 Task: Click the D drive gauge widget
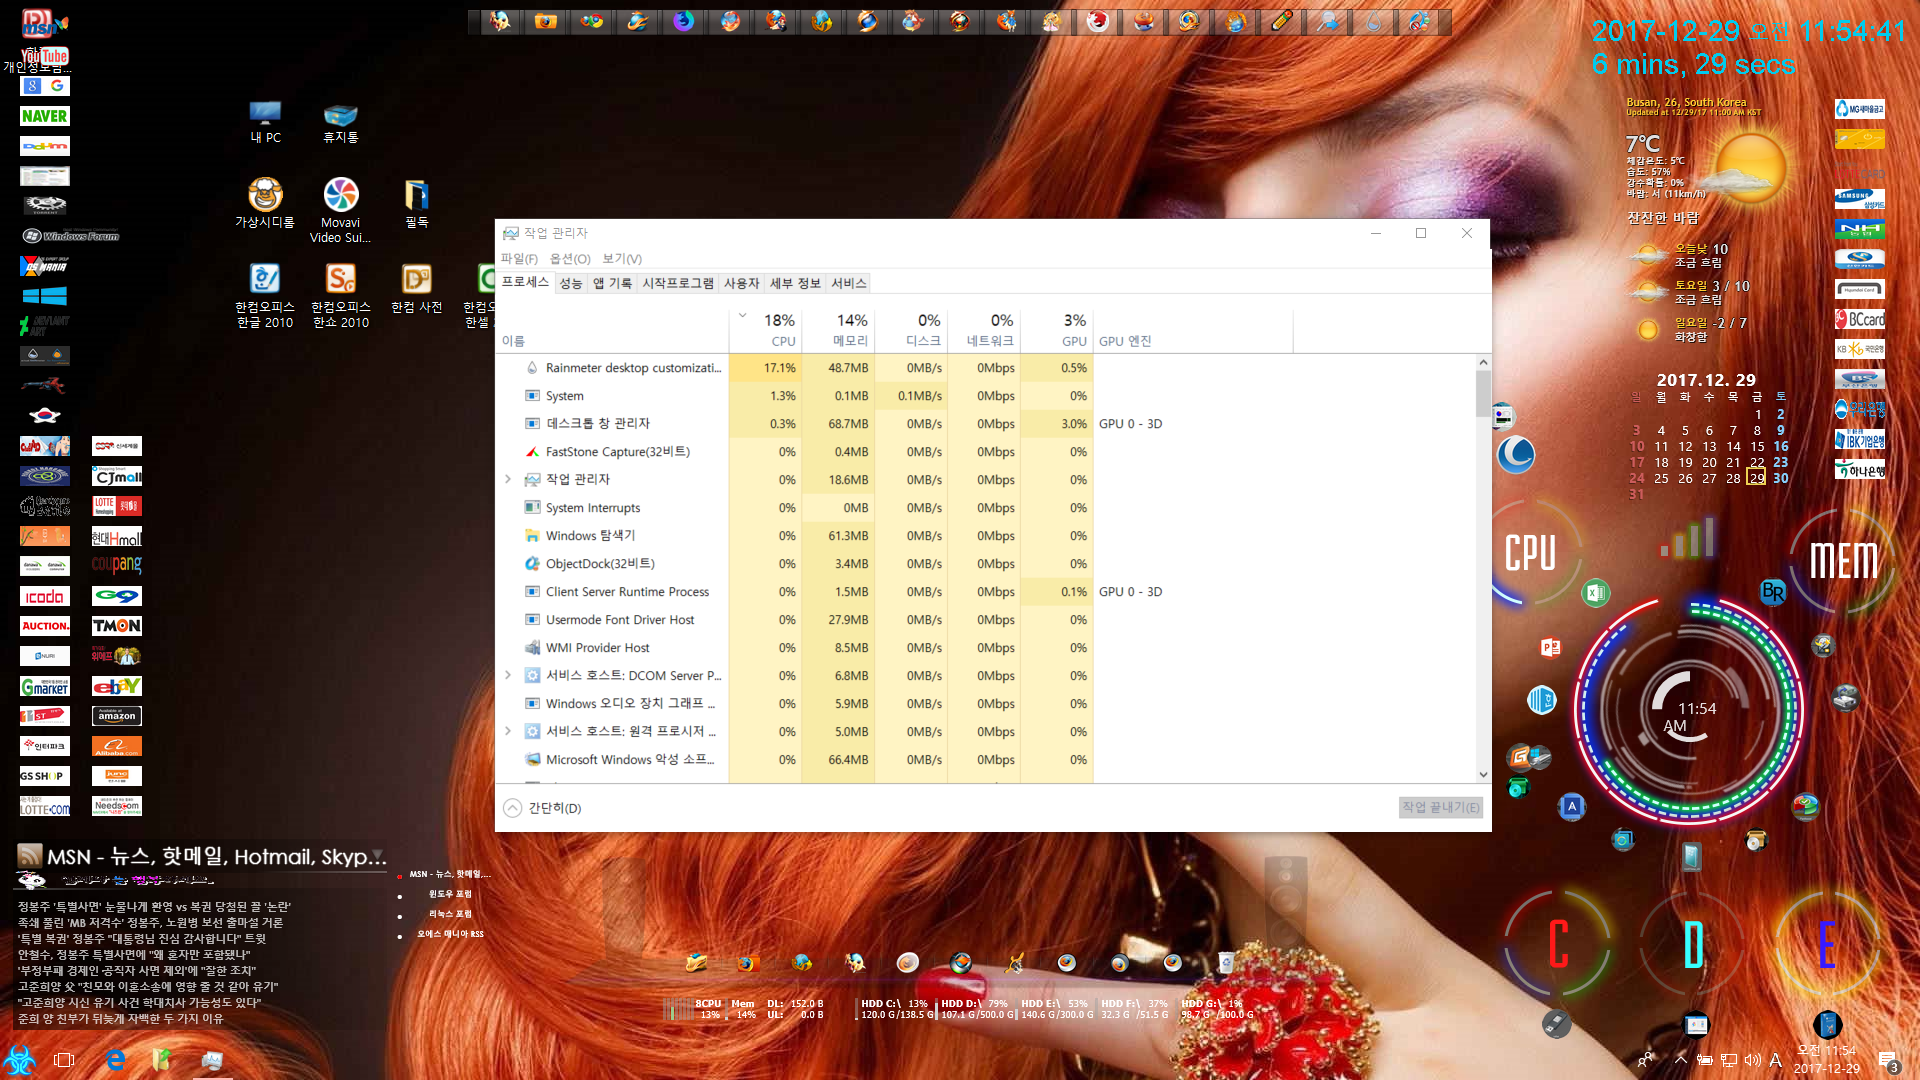pos(1693,944)
